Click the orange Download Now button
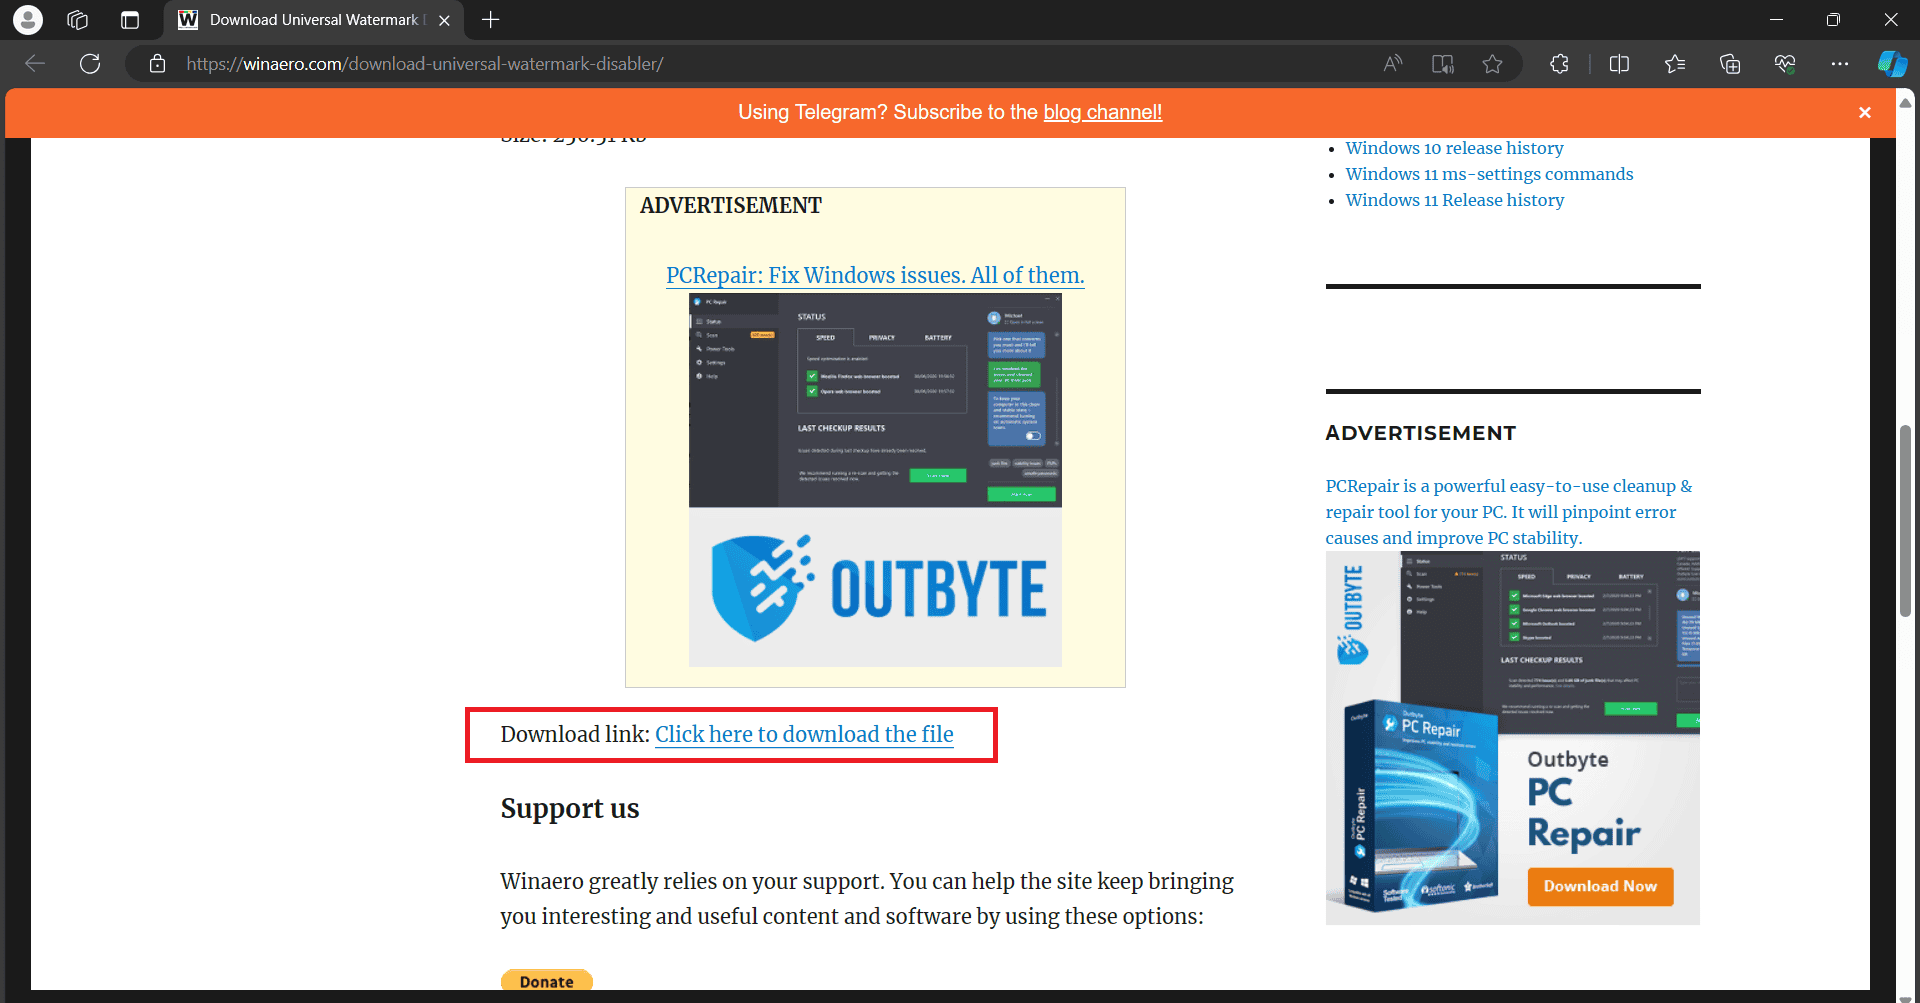This screenshot has height=1003, width=1920. 1600,886
